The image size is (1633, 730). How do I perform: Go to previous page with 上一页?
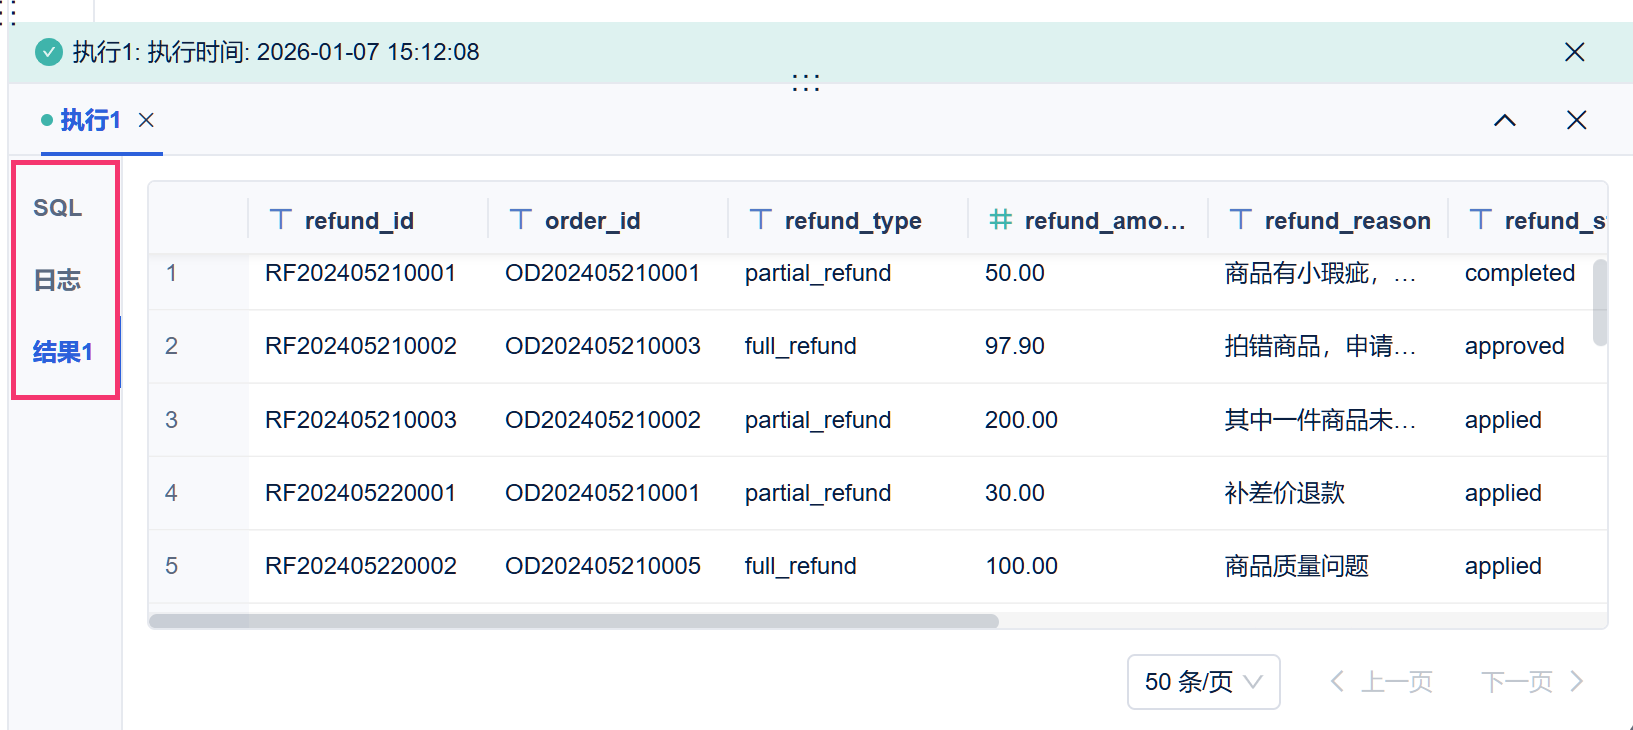pos(1382,682)
